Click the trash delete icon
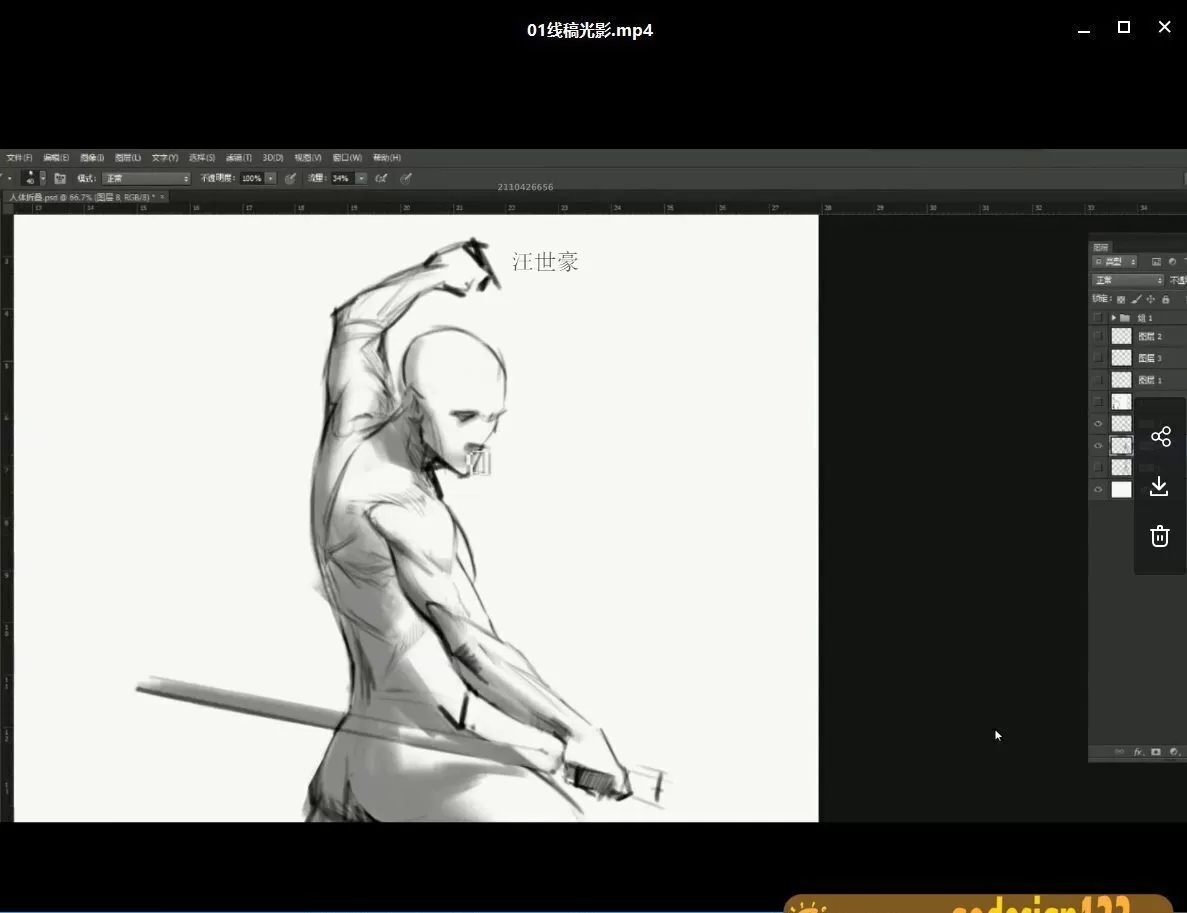1187x913 pixels. [1159, 536]
